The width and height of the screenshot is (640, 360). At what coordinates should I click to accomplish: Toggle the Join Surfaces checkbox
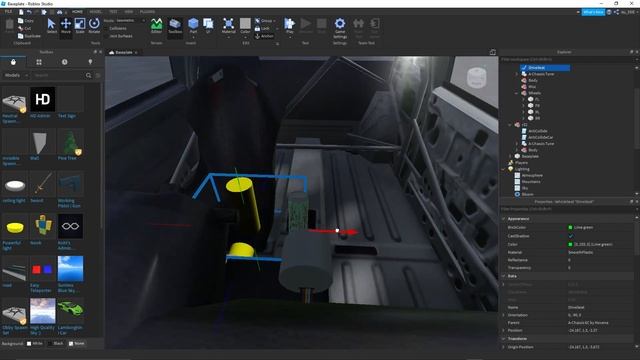coord(107,36)
